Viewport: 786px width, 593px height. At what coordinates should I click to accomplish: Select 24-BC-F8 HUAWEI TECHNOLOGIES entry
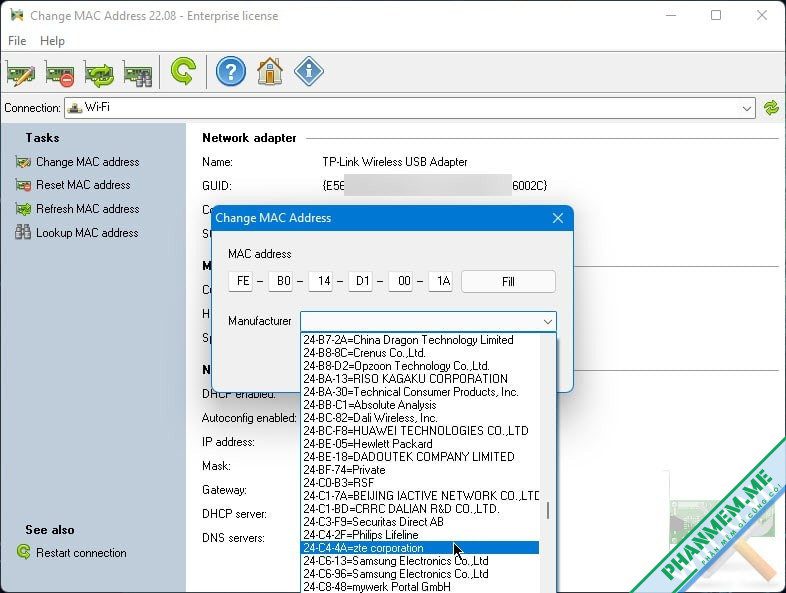click(x=420, y=431)
